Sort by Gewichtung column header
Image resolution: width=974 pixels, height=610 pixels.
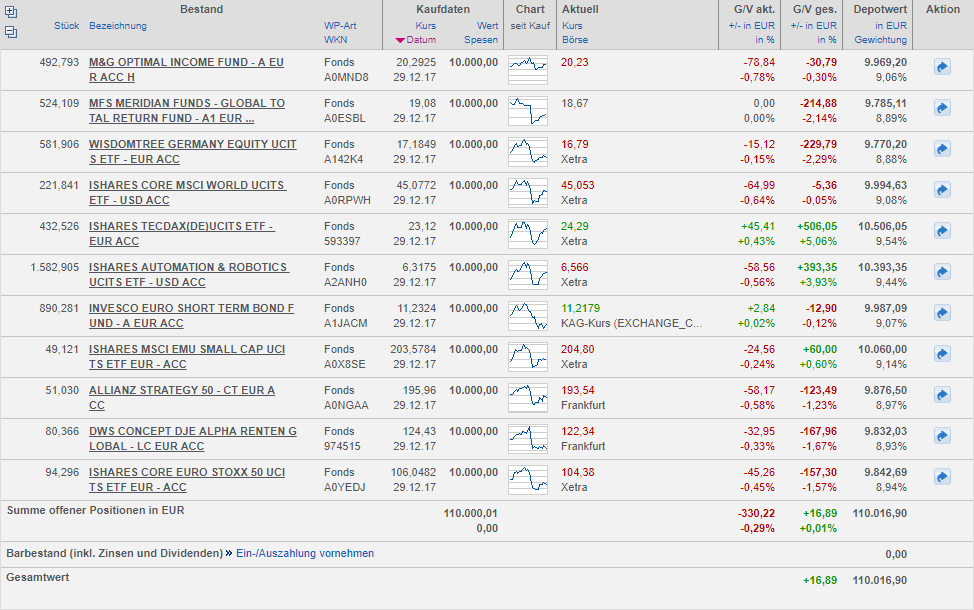click(880, 40)
